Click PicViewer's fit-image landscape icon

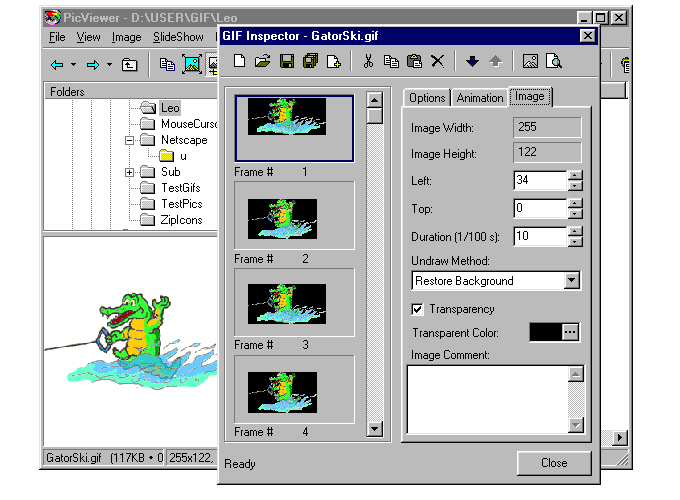point(192,65)
